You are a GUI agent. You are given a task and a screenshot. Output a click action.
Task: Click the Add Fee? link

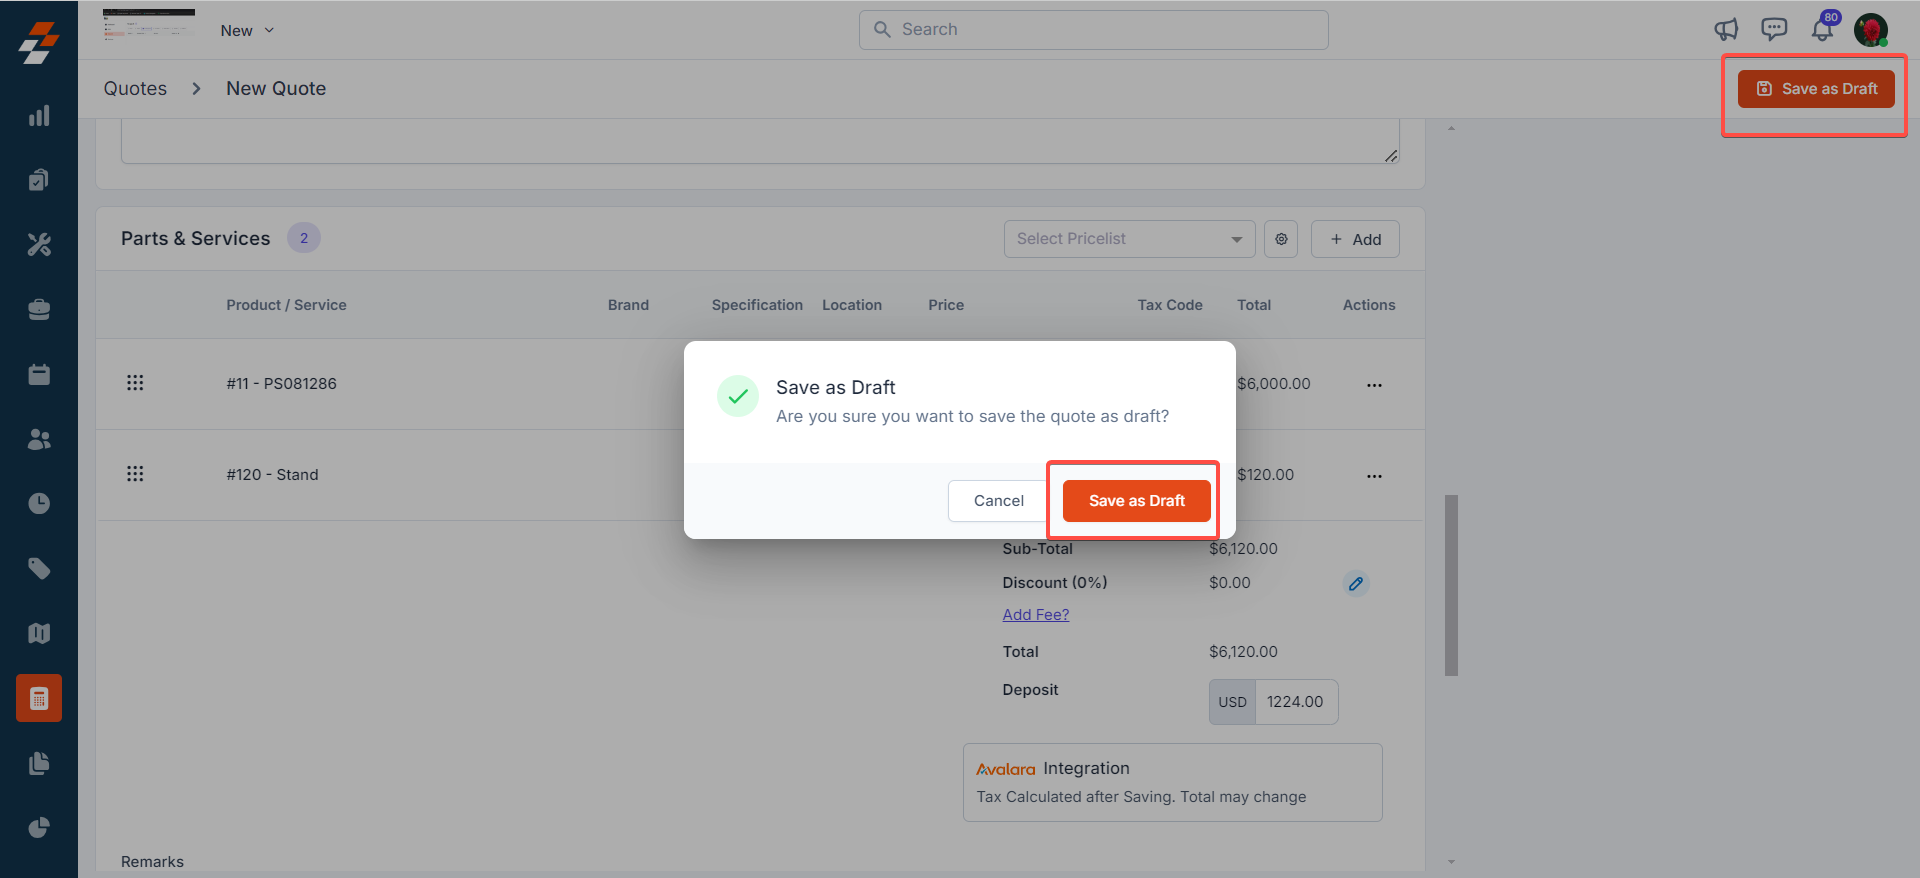click(x=1036, y=615)
